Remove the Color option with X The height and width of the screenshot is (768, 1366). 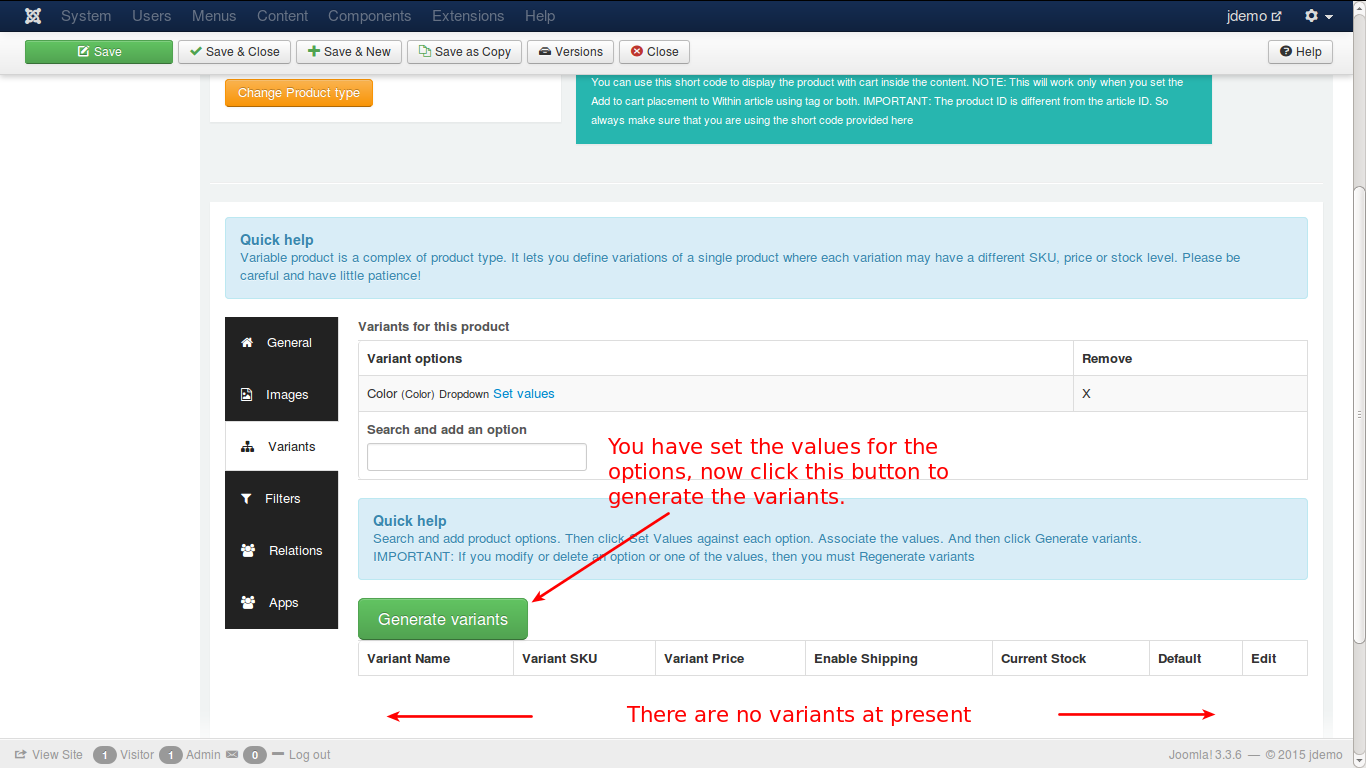1087,394
